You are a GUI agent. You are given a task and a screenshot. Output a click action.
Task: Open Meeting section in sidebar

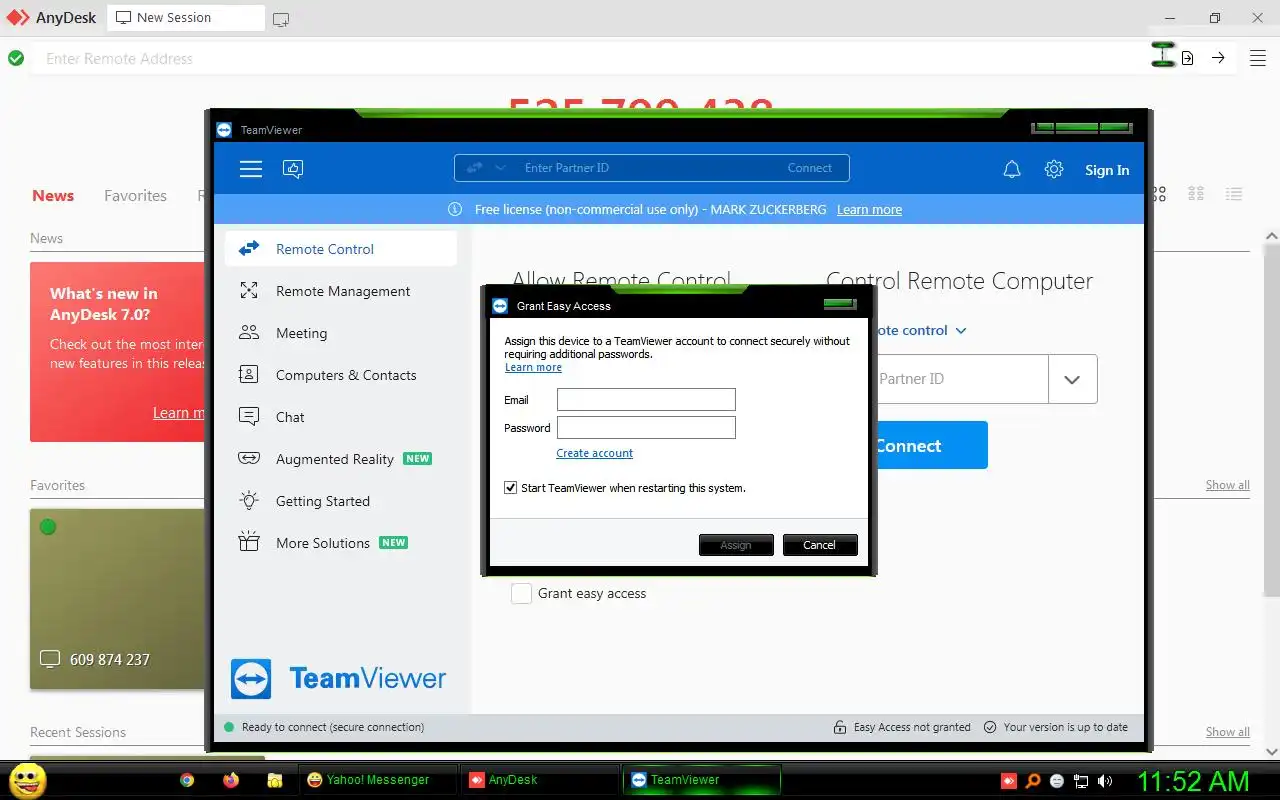tap(341, 333)
